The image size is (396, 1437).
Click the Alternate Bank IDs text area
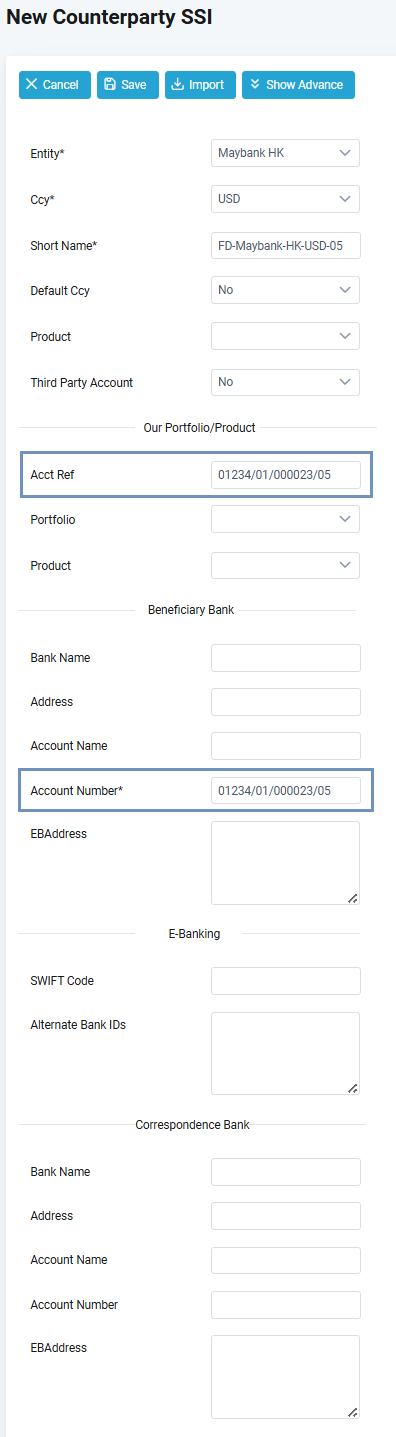point(285,1053)
